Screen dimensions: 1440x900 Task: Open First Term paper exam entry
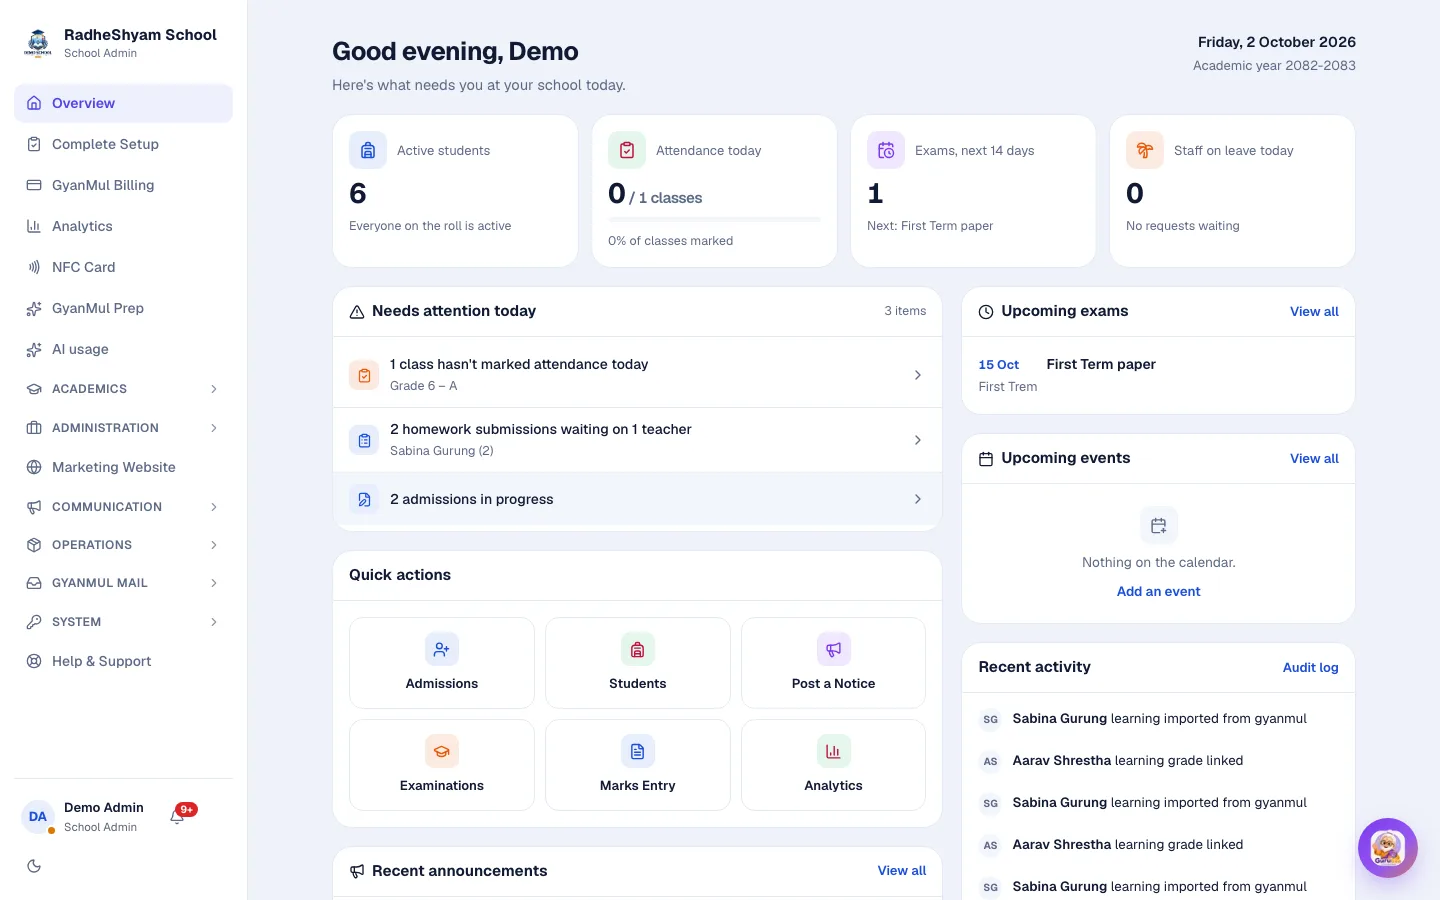[x=1158, y=375]
